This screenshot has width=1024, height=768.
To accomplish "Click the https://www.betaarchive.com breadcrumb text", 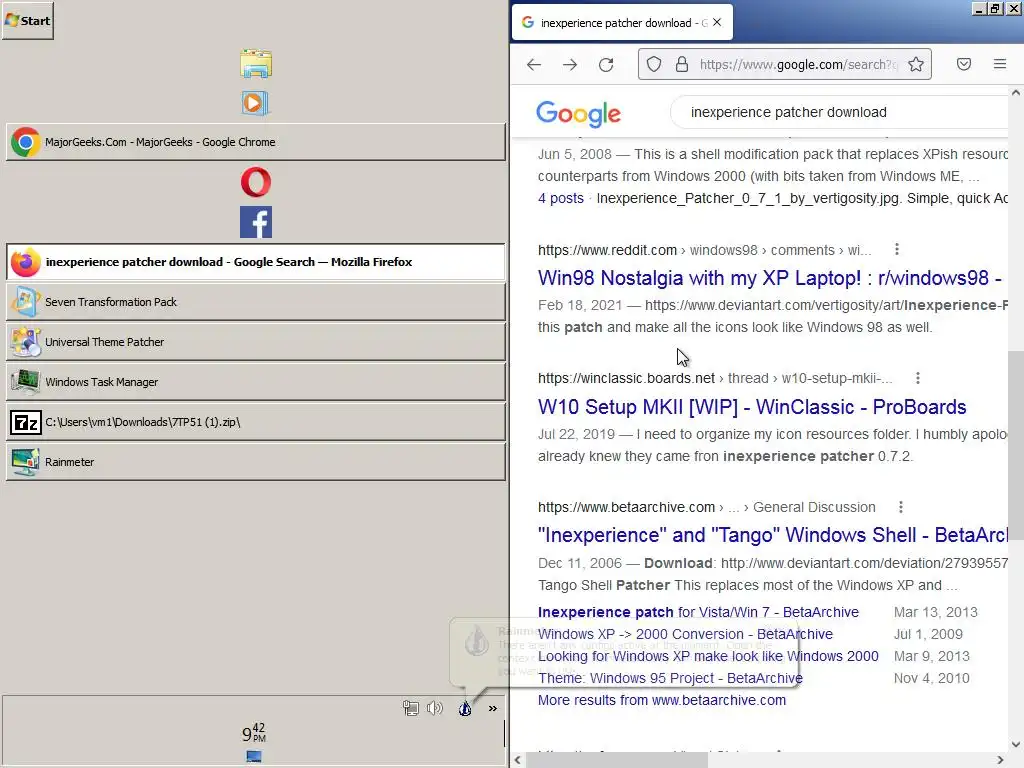I will (x=626, y=507).
